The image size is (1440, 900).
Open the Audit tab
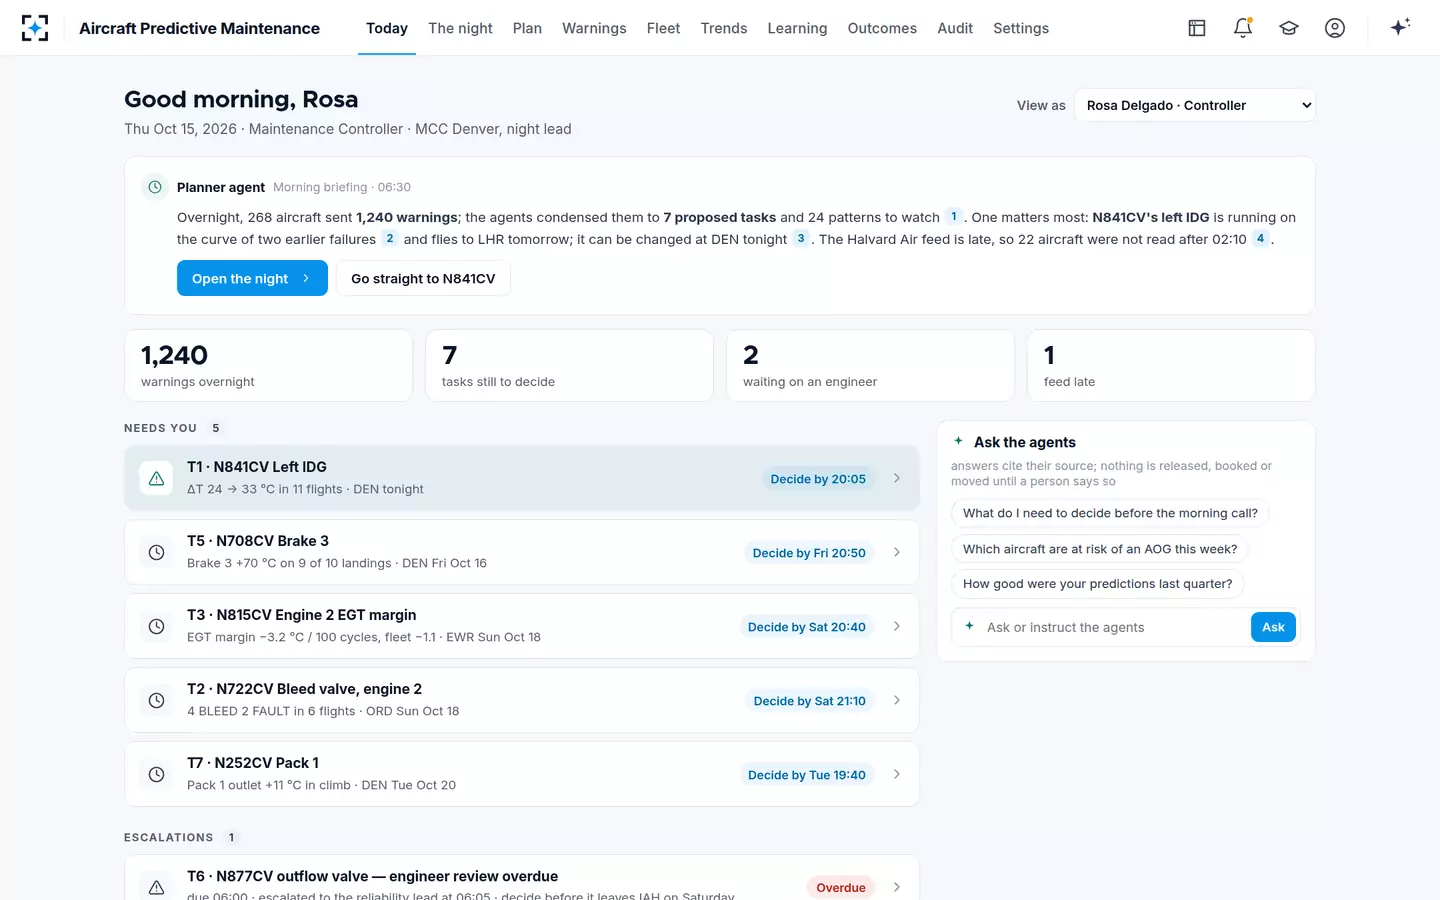click(955, 28)
